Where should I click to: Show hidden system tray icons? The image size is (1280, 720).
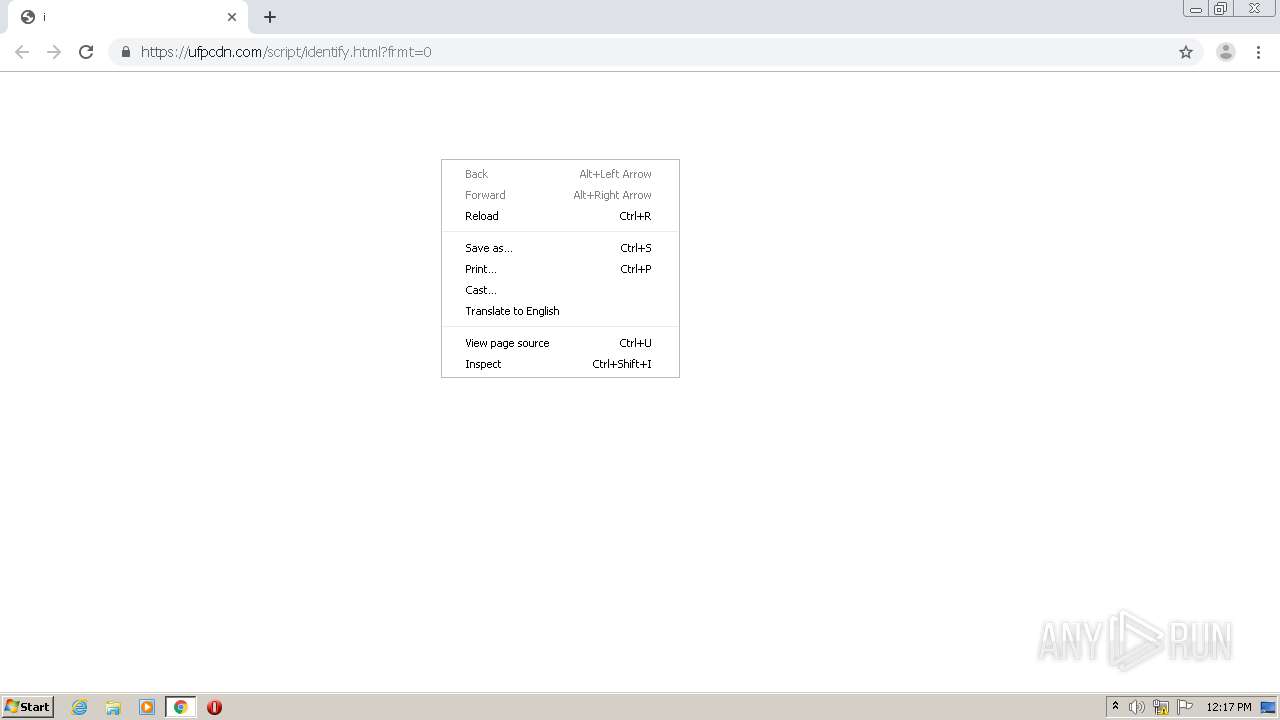tap(1115, 707)
